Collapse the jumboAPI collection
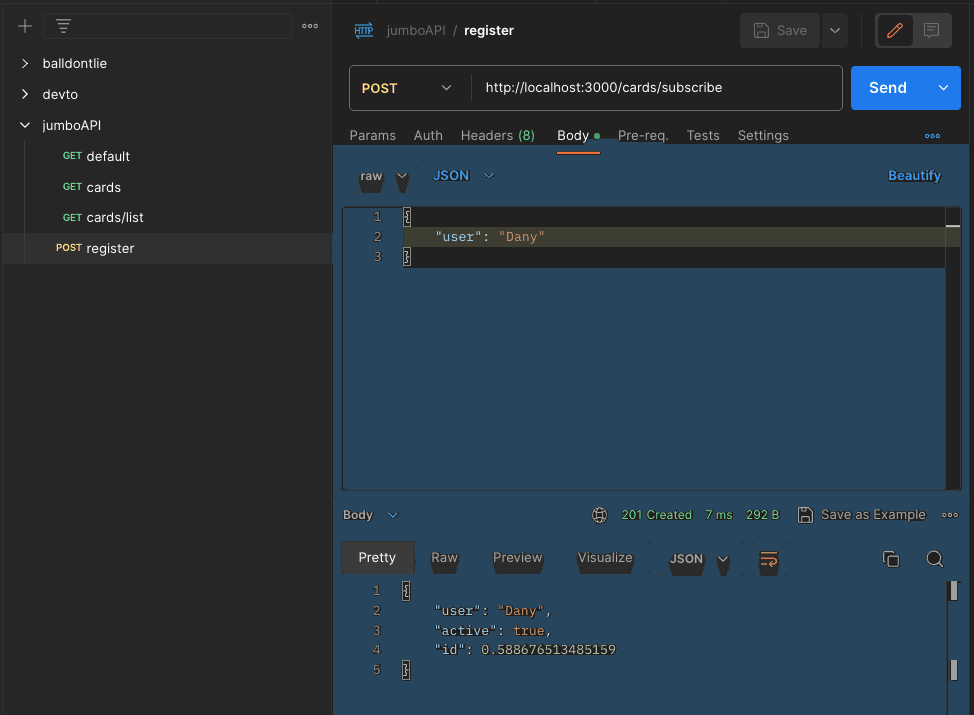The width and height of the screenshot is (974, 715). (x=25, y=125)
